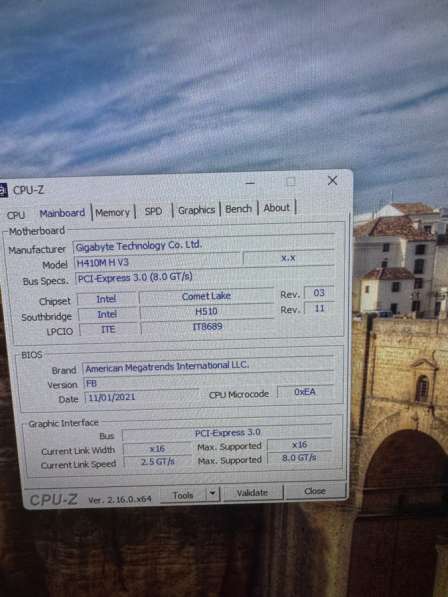
Task: Click the chipset Rev. value 03
Action: pyautogui.click(x=319, y=293)
